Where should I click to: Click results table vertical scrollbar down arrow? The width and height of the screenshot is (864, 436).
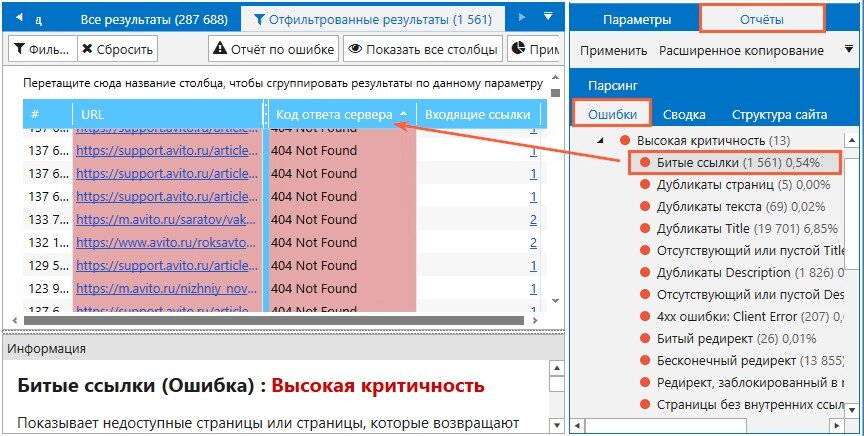[x=555, y=301]
